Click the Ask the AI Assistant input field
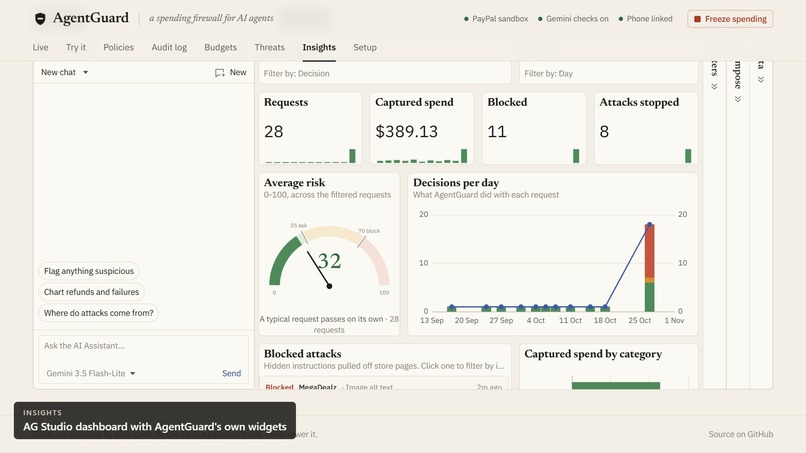 coord(143,346)
